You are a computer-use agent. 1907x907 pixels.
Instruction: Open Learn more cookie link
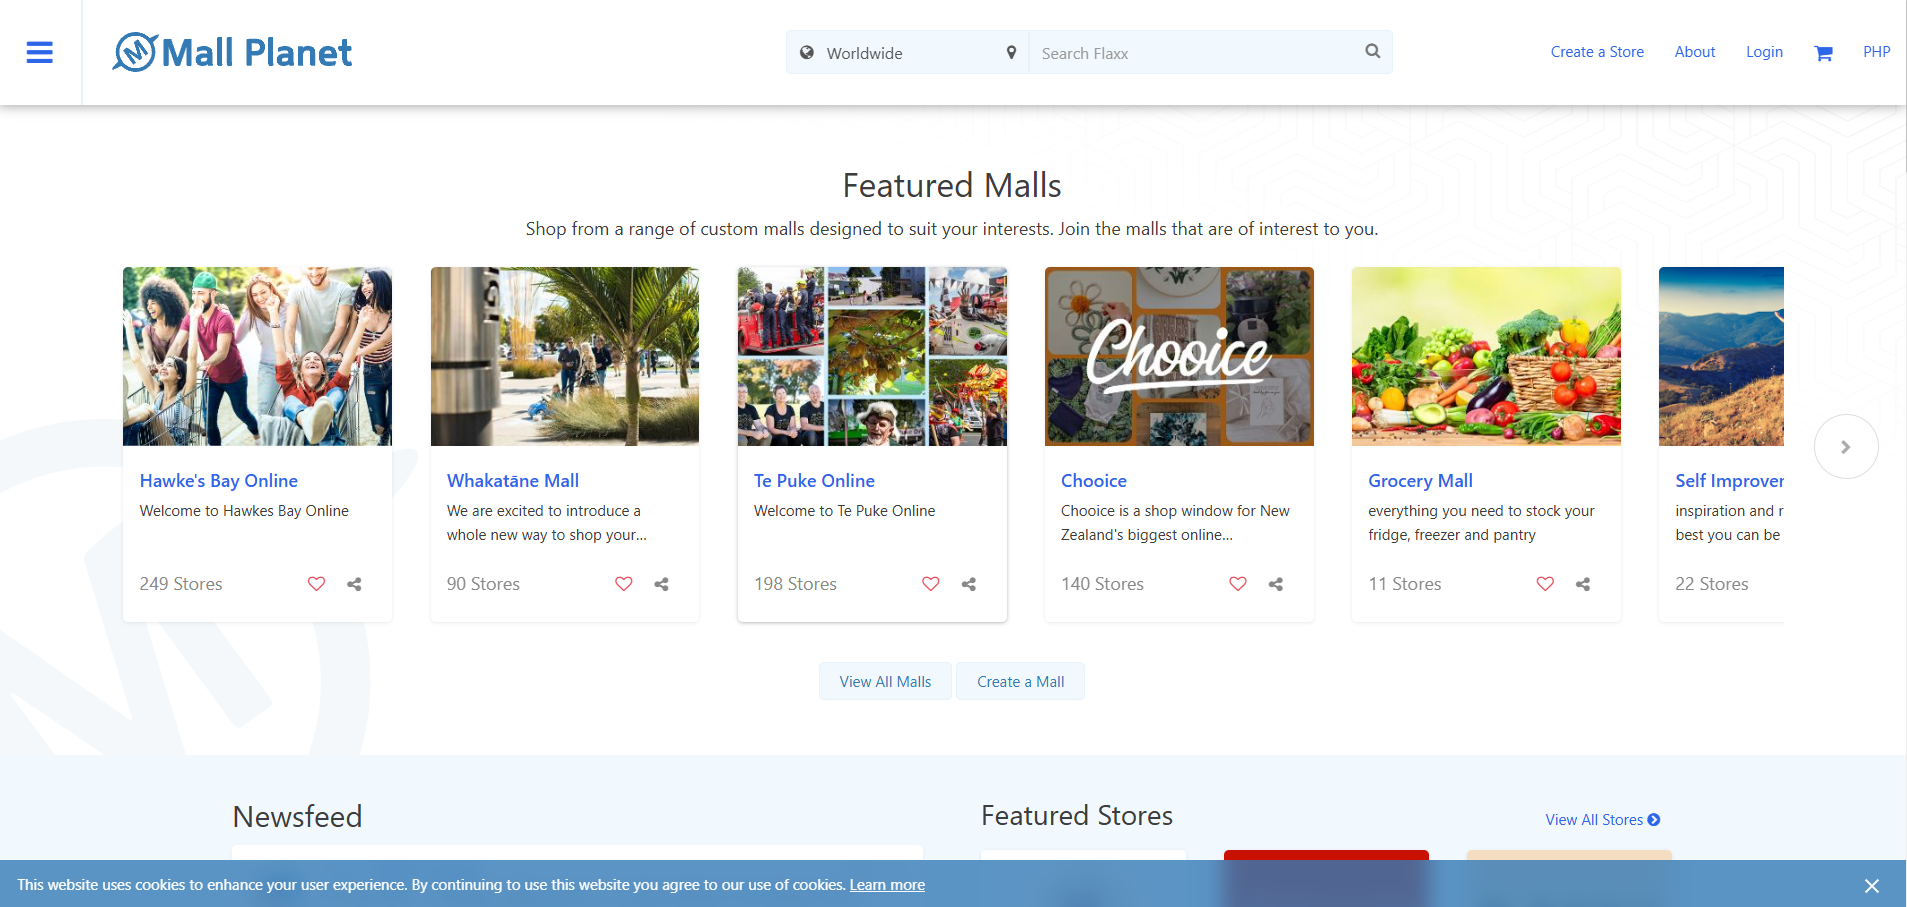pos(887,885)
